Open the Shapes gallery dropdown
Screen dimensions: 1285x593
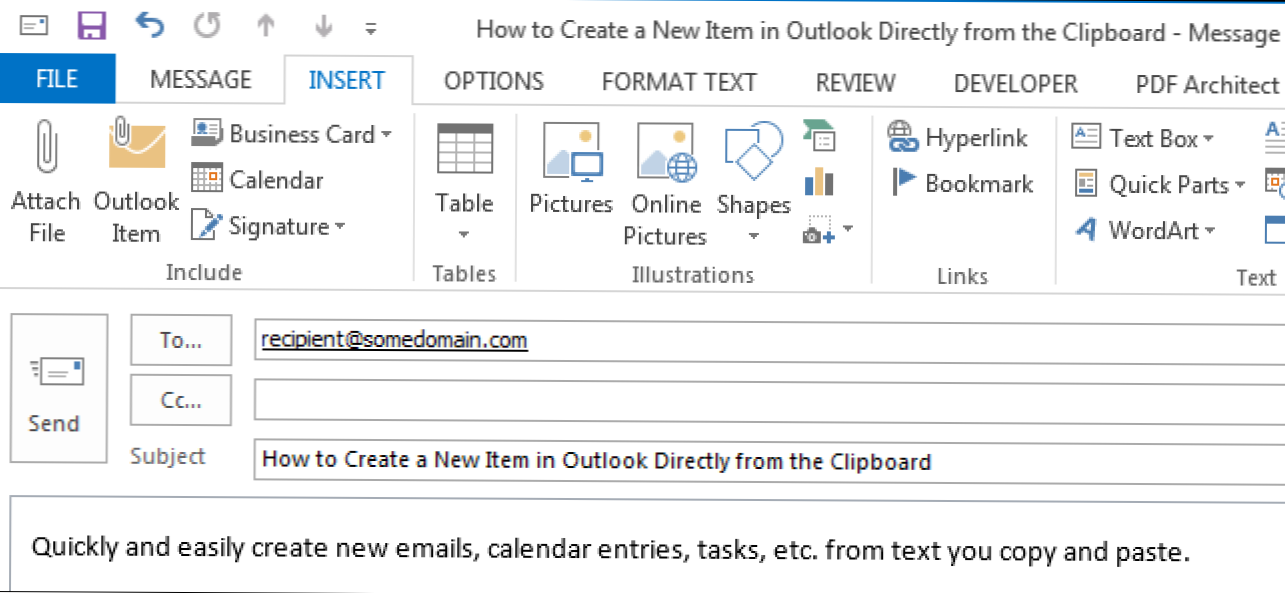click(x=753, y=237)
